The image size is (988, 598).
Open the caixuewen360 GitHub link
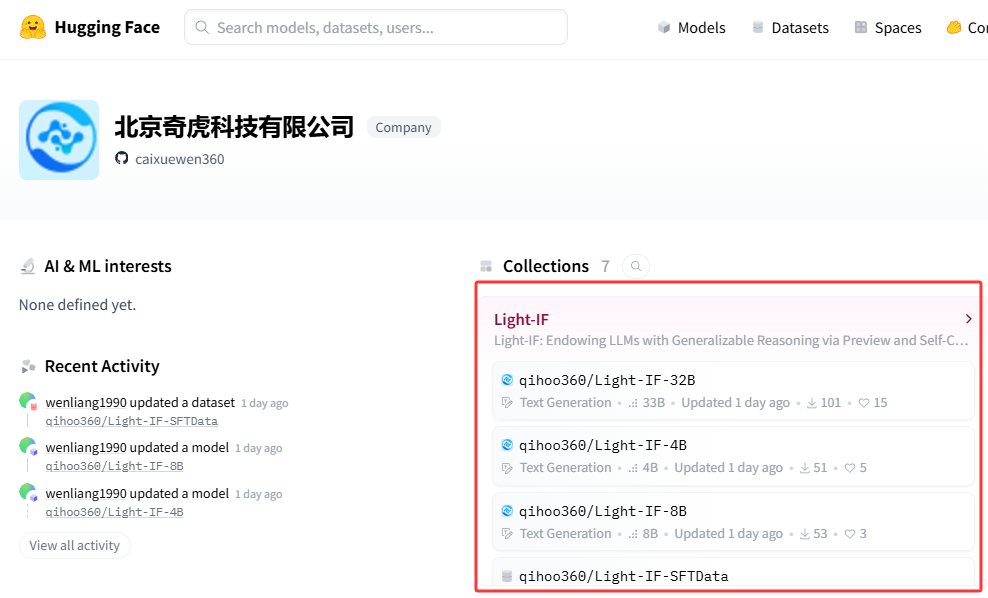pyautogui.click(x=180, y=159)
